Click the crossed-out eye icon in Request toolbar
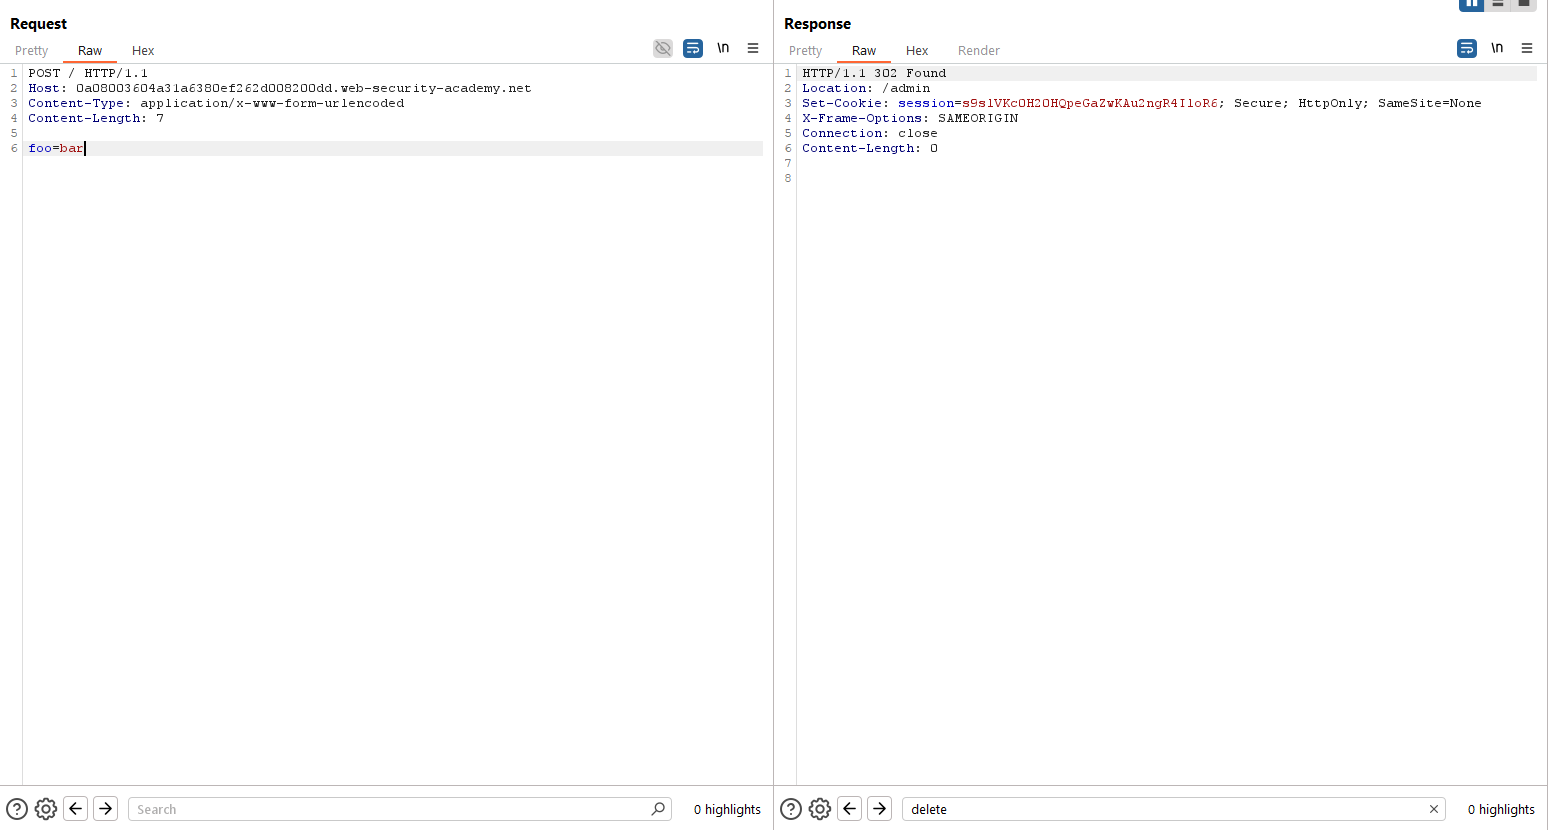This screenshot has height=830, width=1548. 663,48
